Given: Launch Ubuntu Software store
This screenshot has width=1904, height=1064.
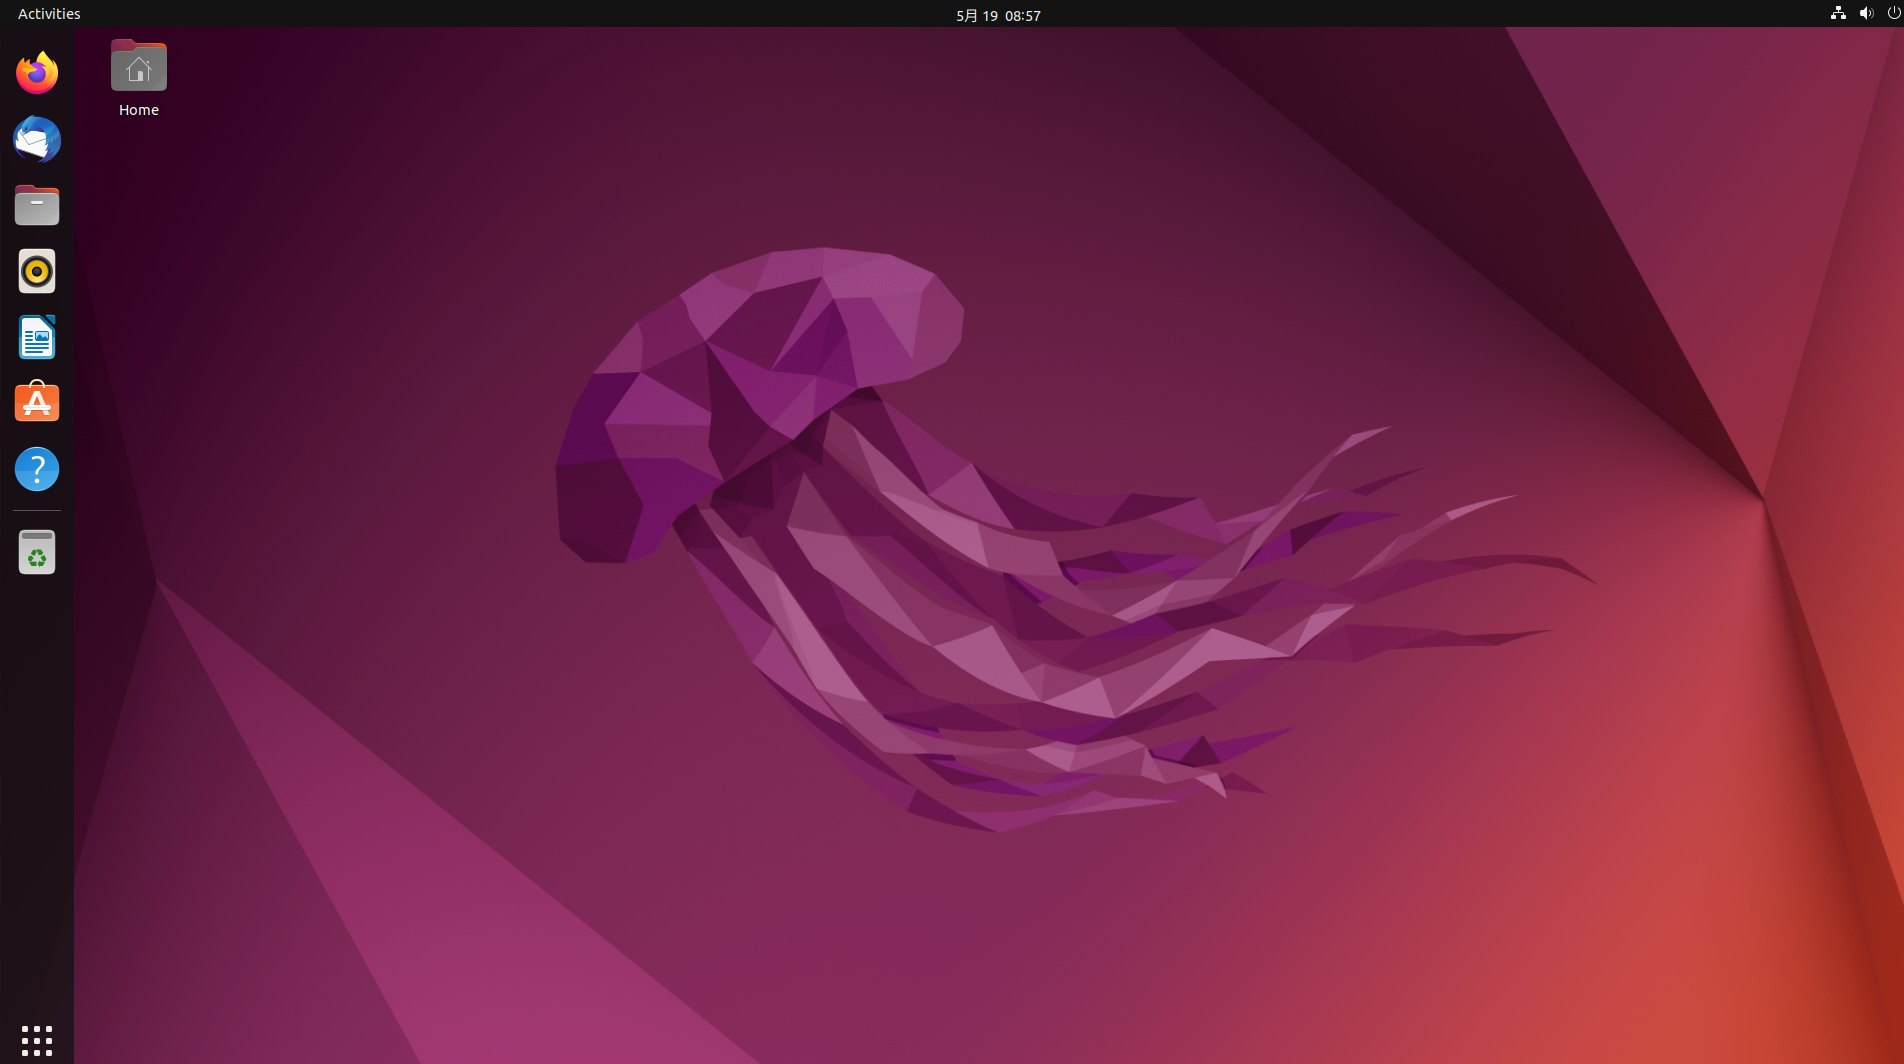Looking at the screenshot, I should pyautogui.click(x=37, y=403).
